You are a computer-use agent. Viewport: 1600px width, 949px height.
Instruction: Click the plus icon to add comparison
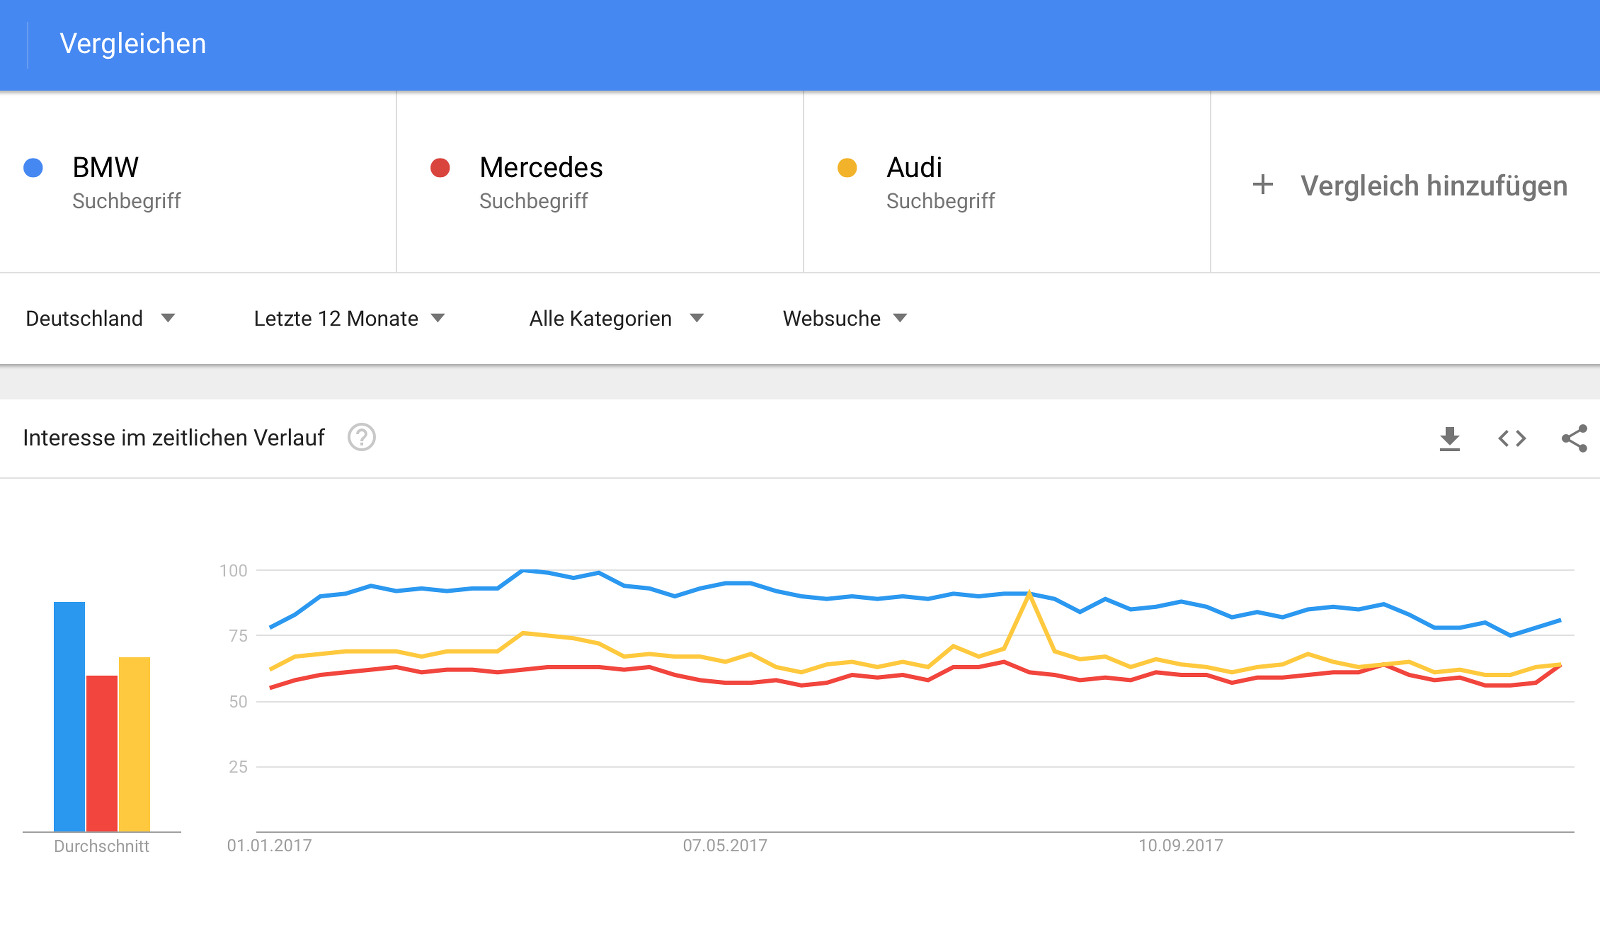[1263, 185]
